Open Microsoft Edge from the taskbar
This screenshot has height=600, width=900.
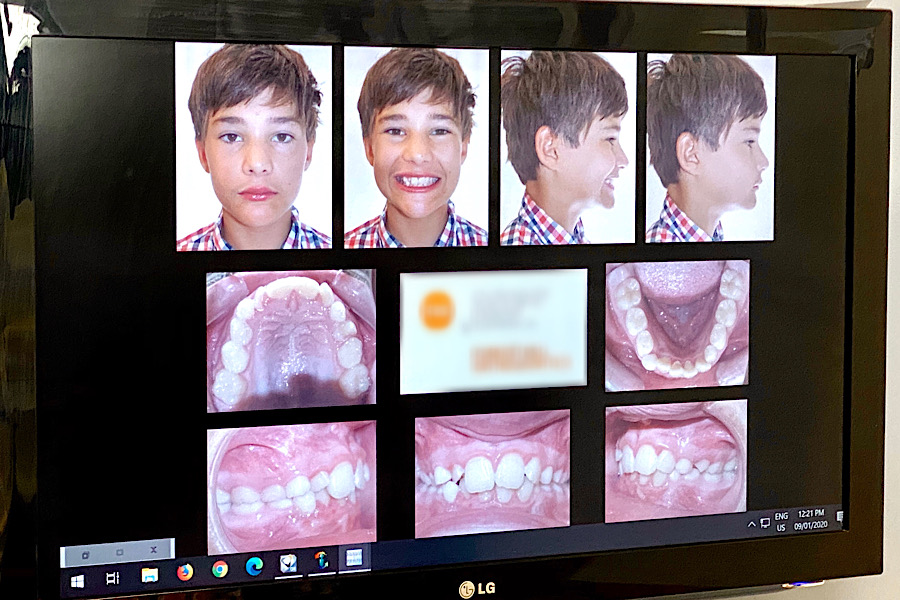point(254,566)
